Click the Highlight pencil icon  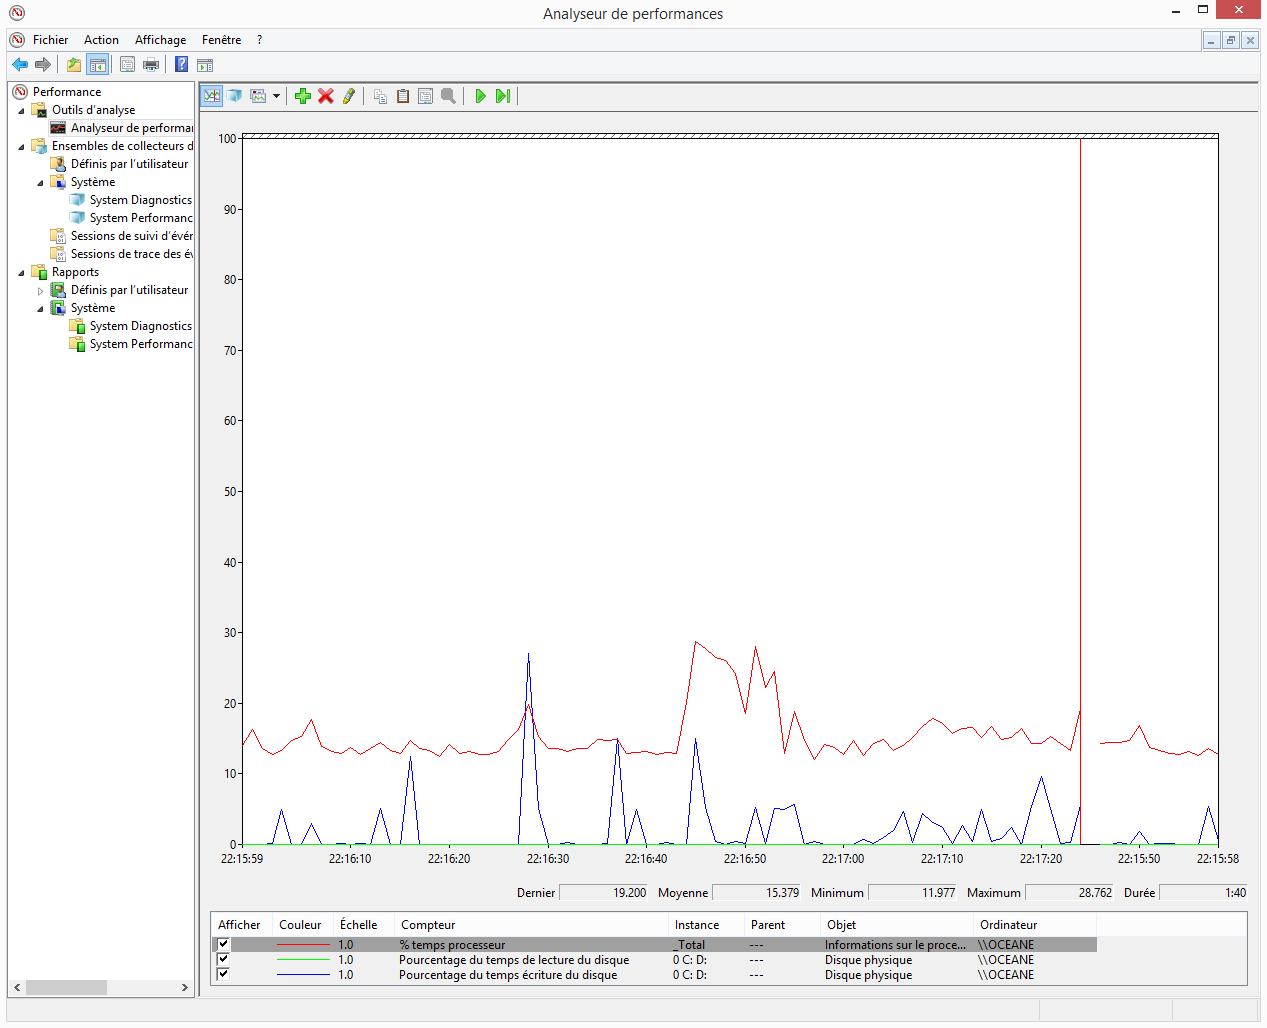coord(349,96)
